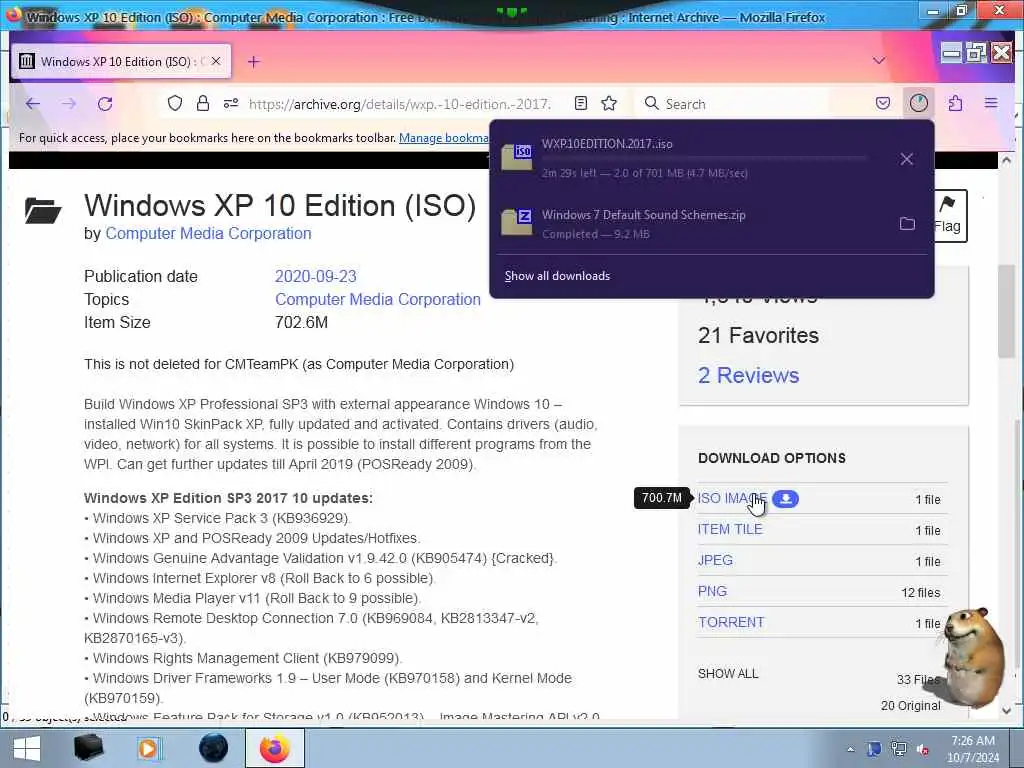1024x768 pixels.
Task: Open the Firefox hamburger menu
Action: (x=991, y=103)
